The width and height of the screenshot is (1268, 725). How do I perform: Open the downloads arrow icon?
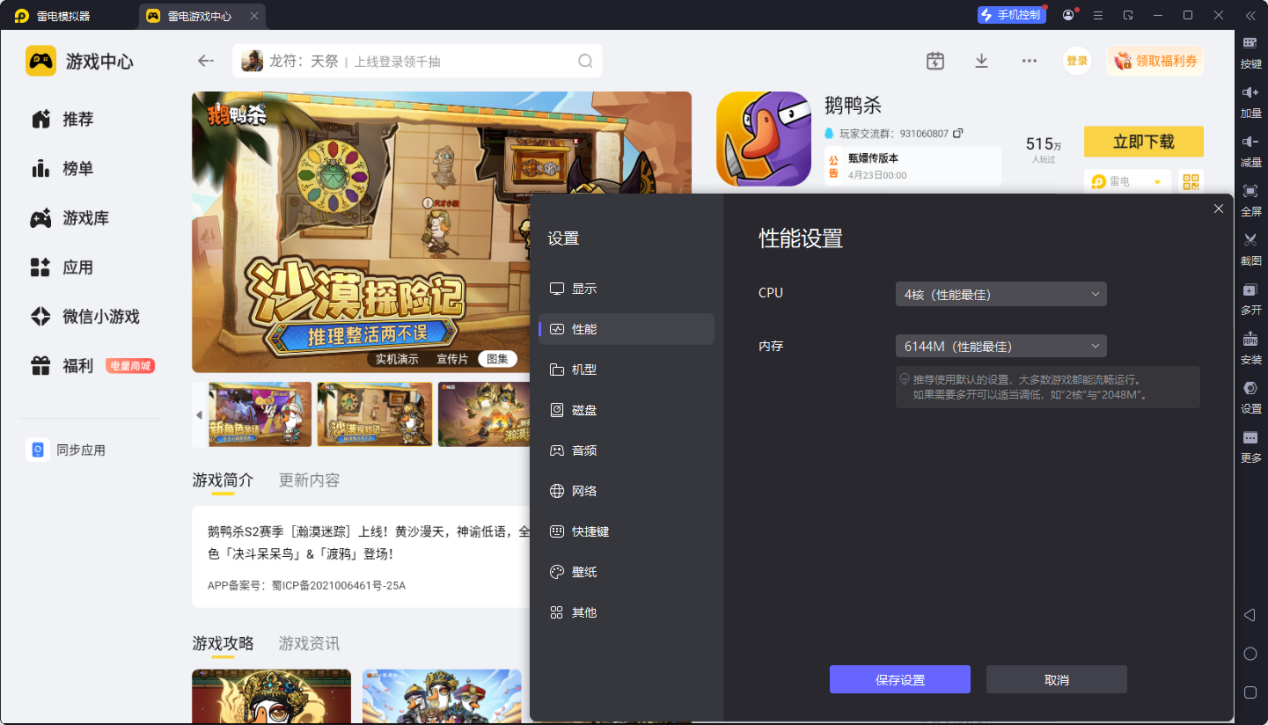[x=982, y=61]
